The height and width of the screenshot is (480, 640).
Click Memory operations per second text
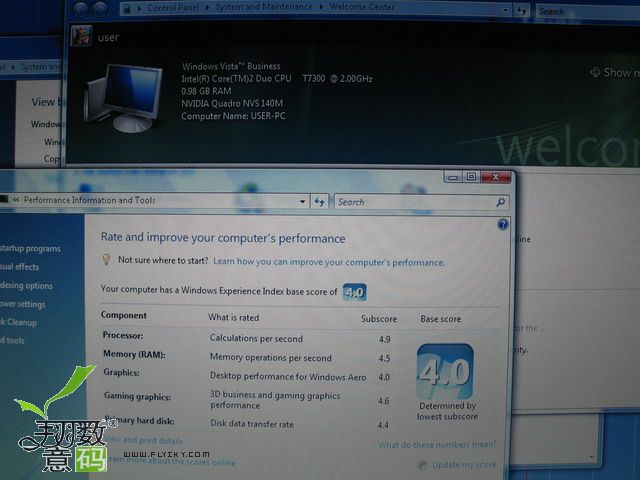(271, 358)
